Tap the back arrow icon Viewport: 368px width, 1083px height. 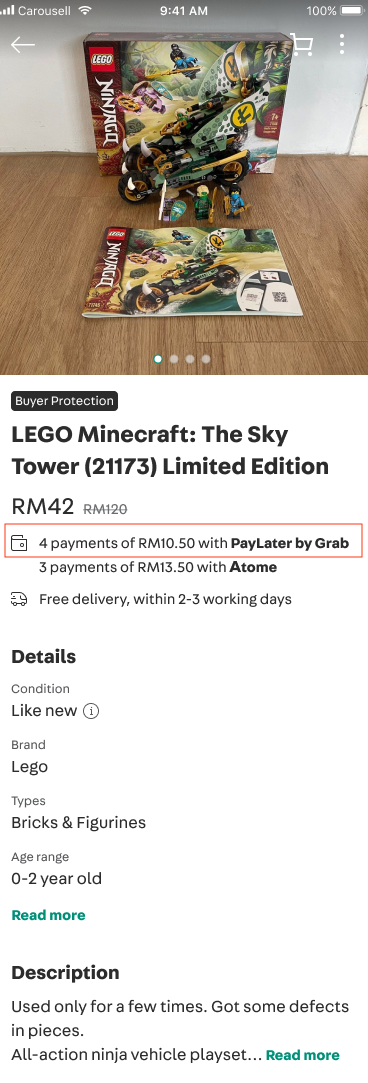[22, 45]
